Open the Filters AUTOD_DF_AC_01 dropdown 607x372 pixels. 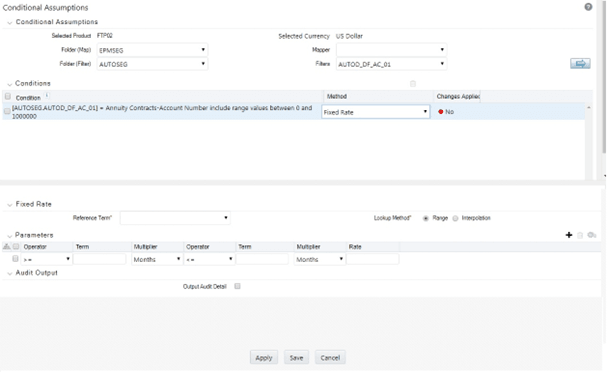point(391,64)
